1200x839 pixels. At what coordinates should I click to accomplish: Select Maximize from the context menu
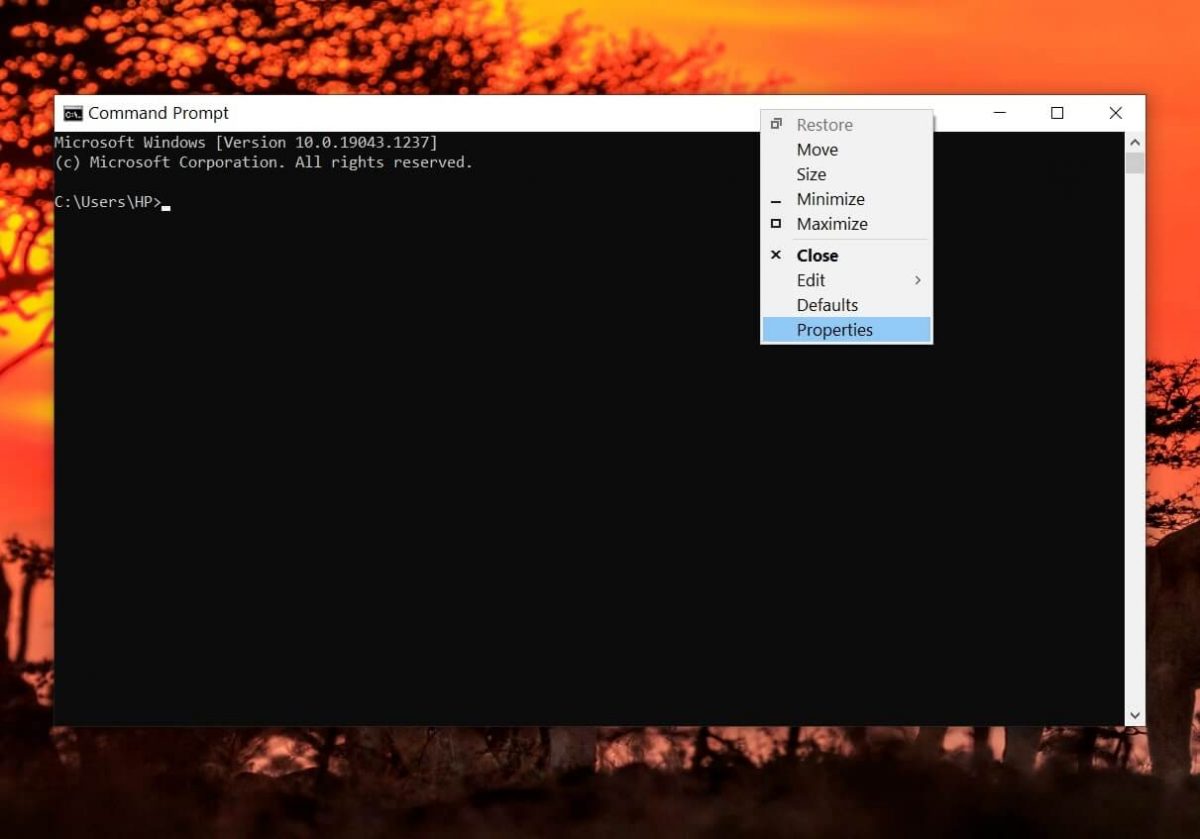click(x=832, y=224)
